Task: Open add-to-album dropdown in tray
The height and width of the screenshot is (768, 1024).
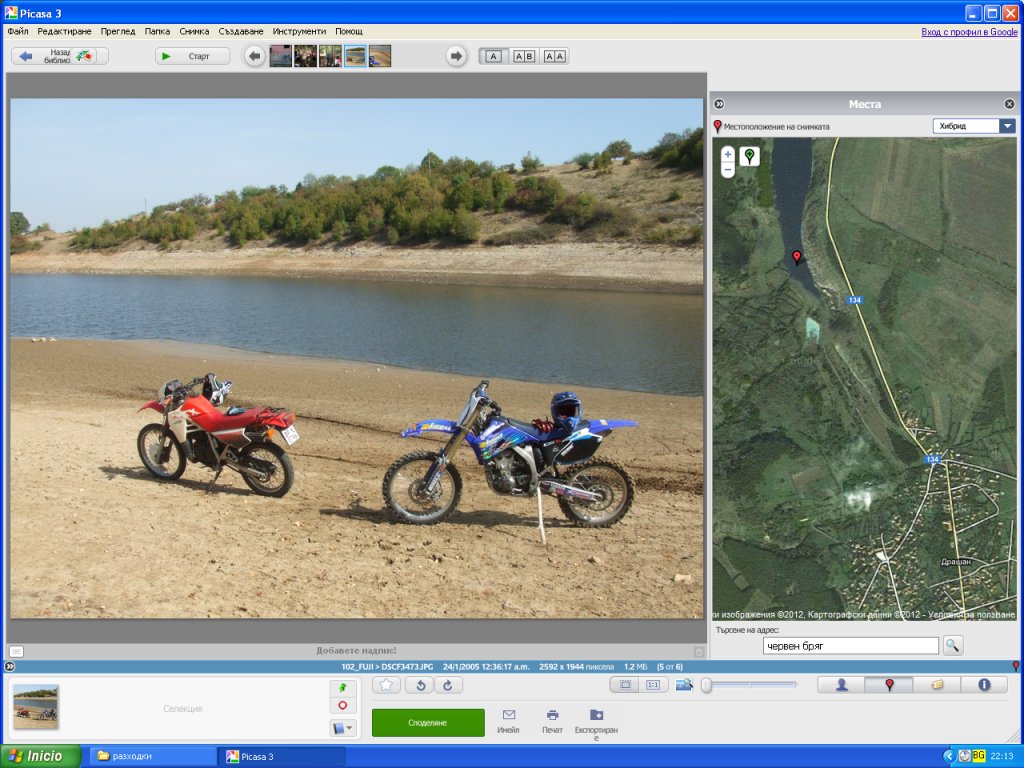Action: pos(343,728)
